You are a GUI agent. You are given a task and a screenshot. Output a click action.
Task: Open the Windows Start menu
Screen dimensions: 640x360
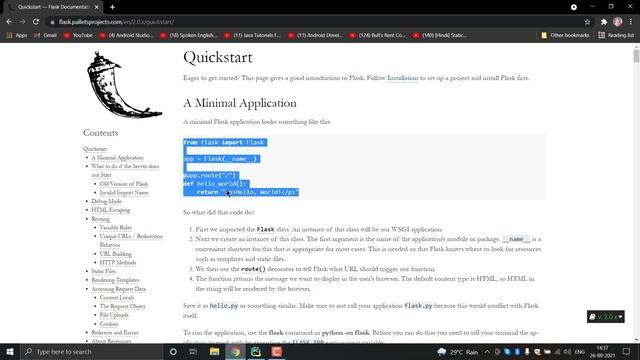[x=10, y=352]
